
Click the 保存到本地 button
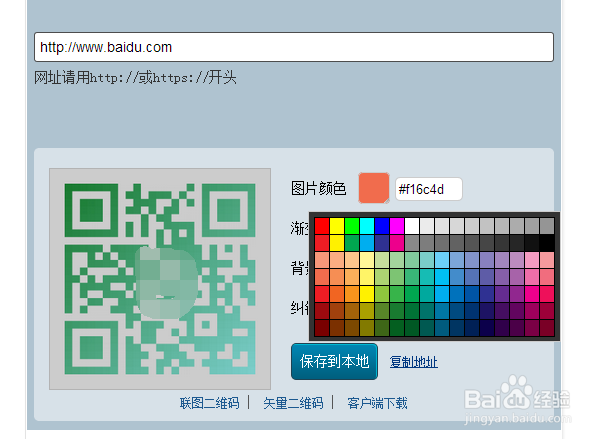(334, 361)
